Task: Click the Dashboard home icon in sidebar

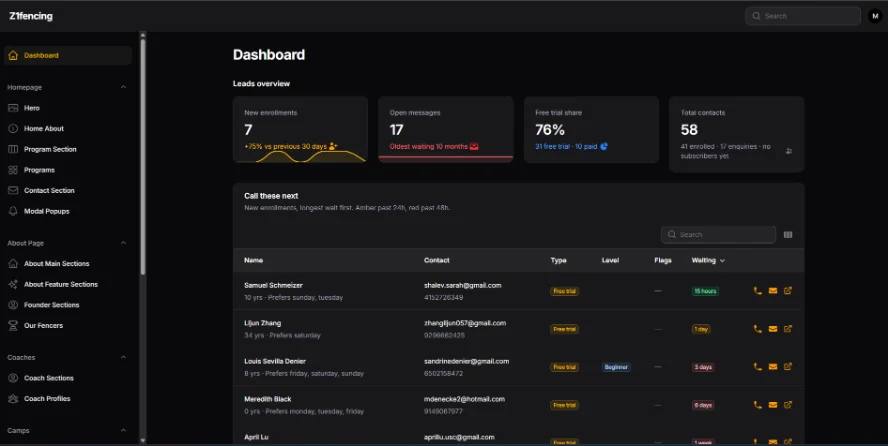Action: tap(13, 55)
